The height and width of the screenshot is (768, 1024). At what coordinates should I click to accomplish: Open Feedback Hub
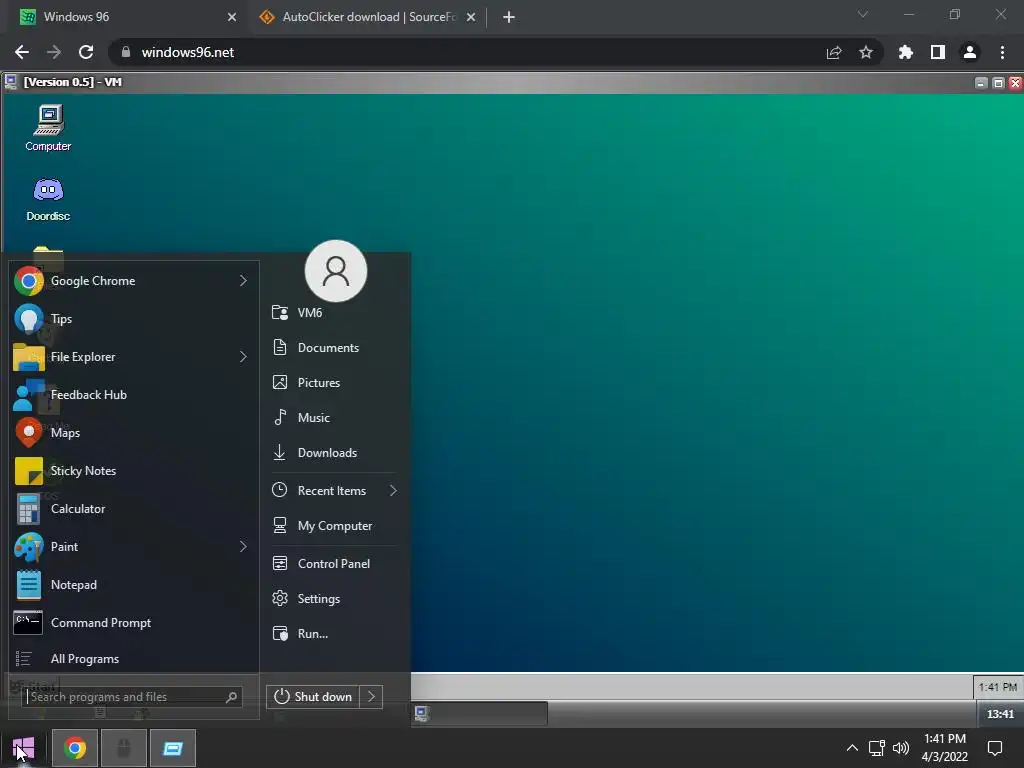click(134, 394)
